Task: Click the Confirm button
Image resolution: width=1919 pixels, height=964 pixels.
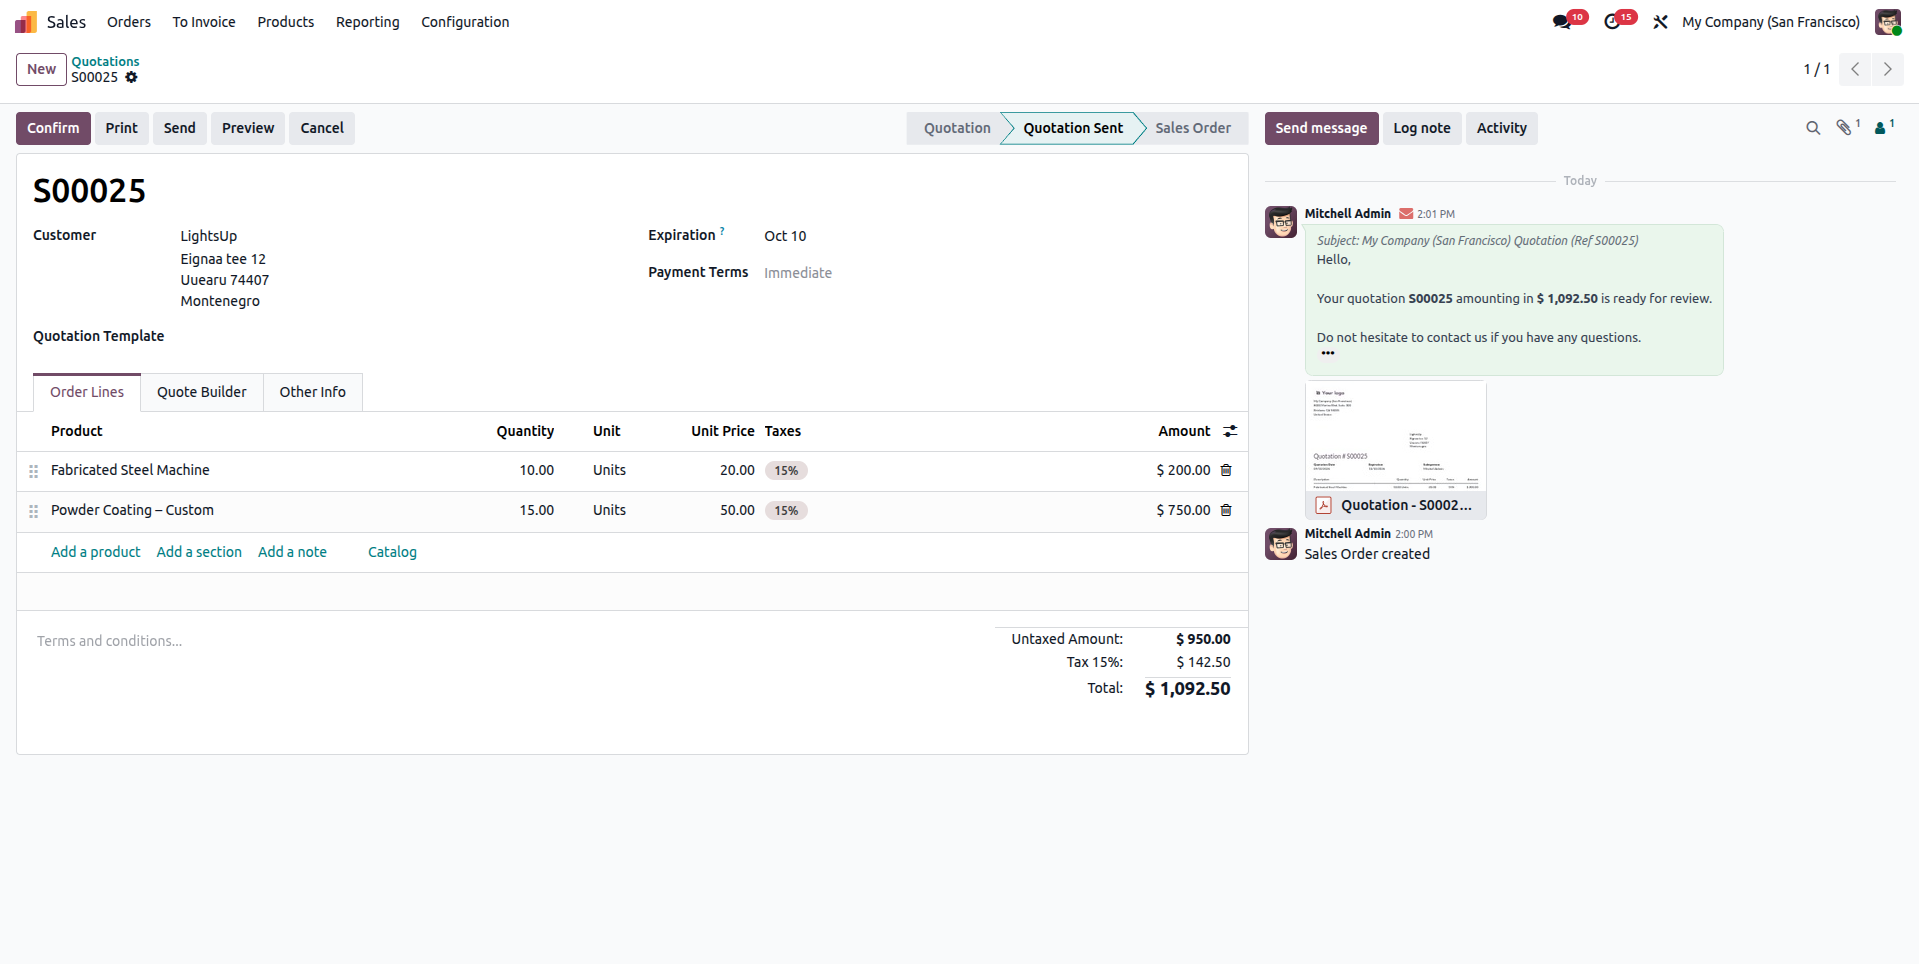Action: [53, 128]
